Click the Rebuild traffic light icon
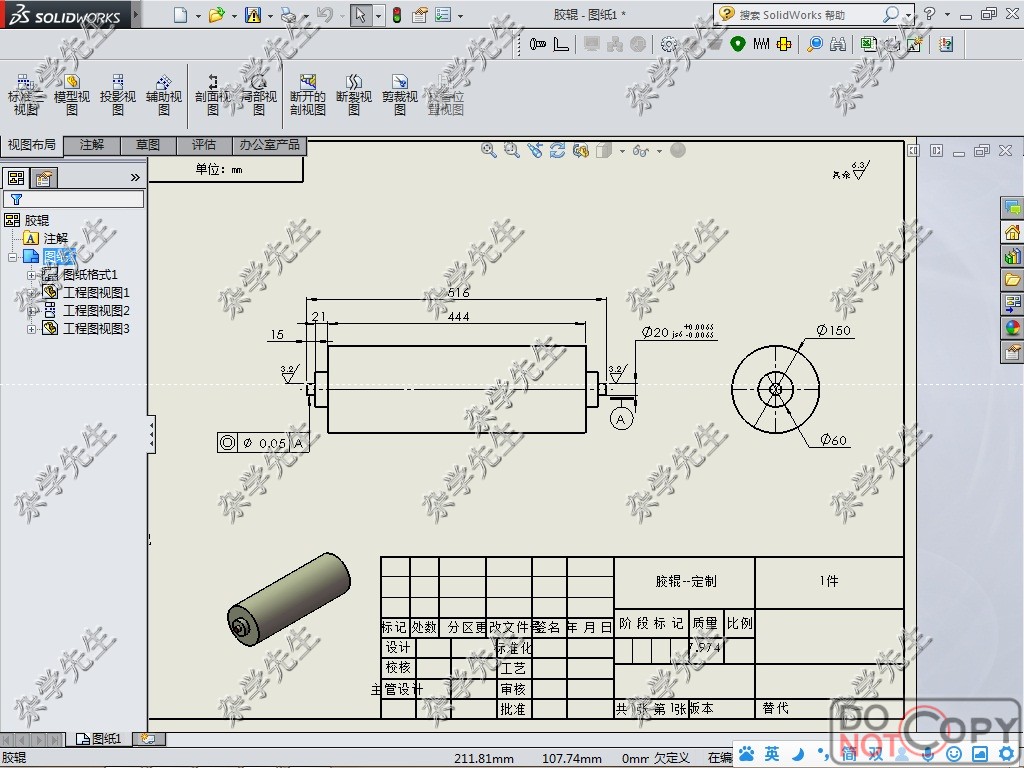1024x768 pixels. point(396,15)
